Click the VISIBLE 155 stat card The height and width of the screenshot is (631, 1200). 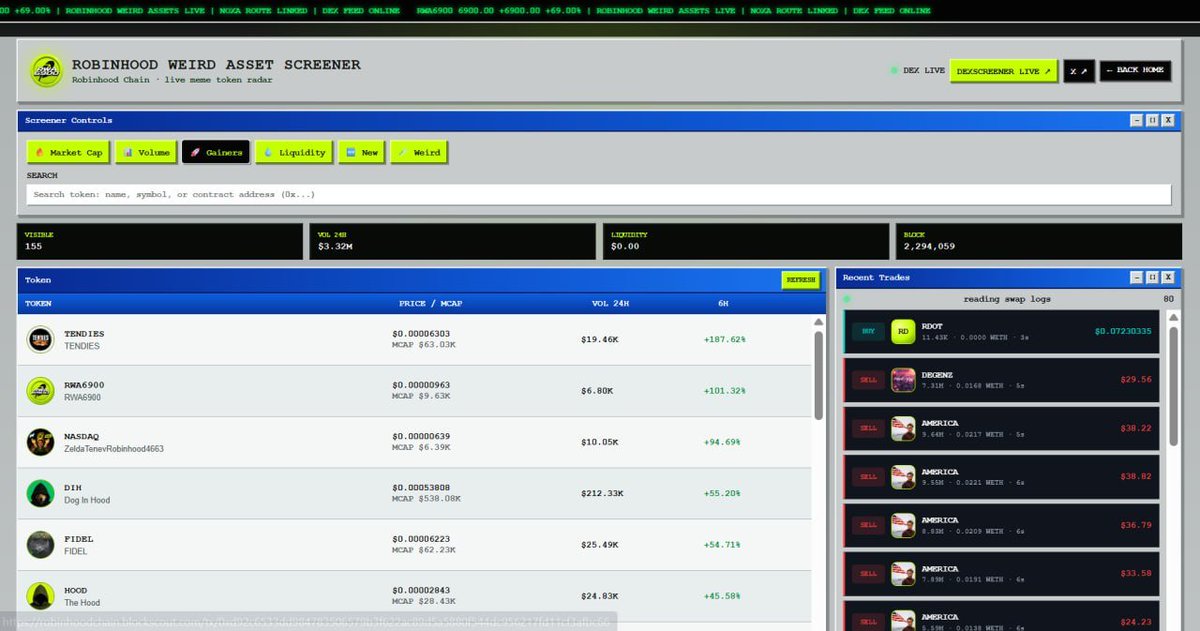click(160, 241)
